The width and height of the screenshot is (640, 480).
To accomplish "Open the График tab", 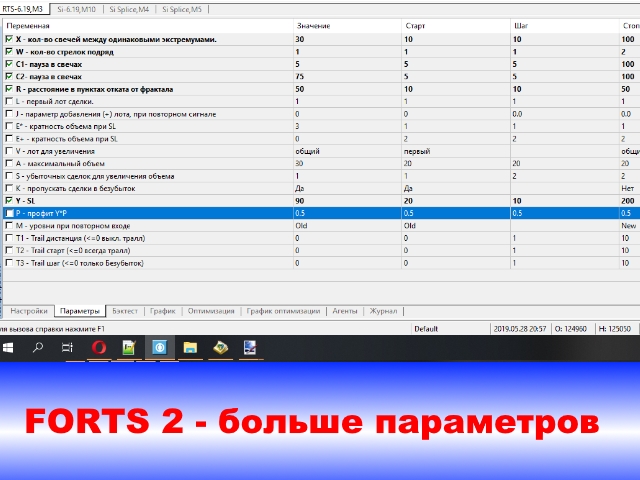I will click(x=162, y=311).
